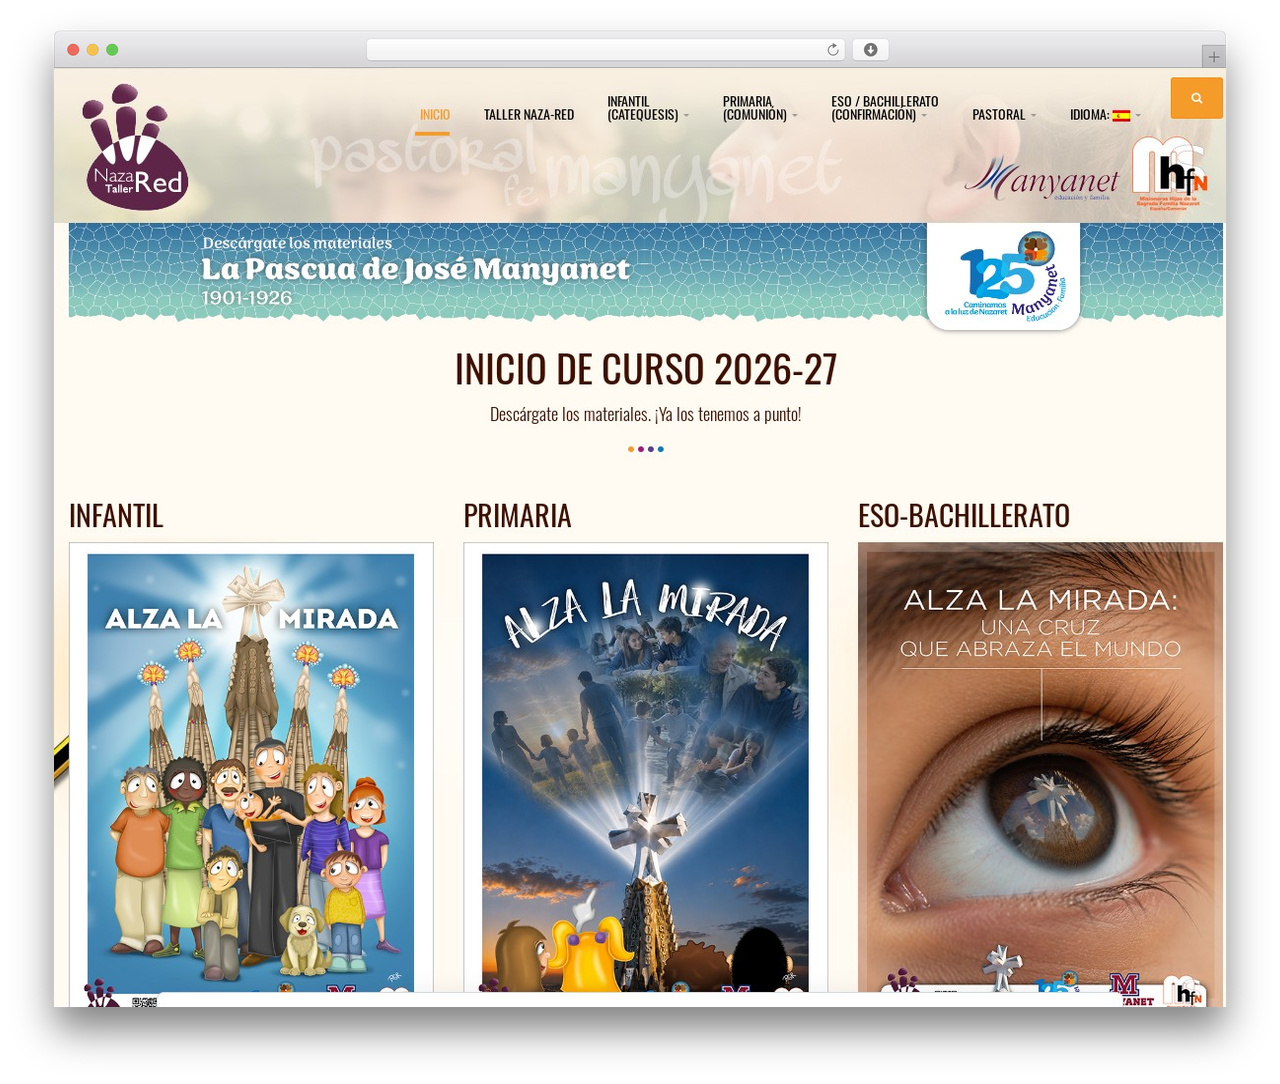Click the hfN Misioneras logo
Viewport: 1280px width, 1084px height.
(x=1170, y=173)
